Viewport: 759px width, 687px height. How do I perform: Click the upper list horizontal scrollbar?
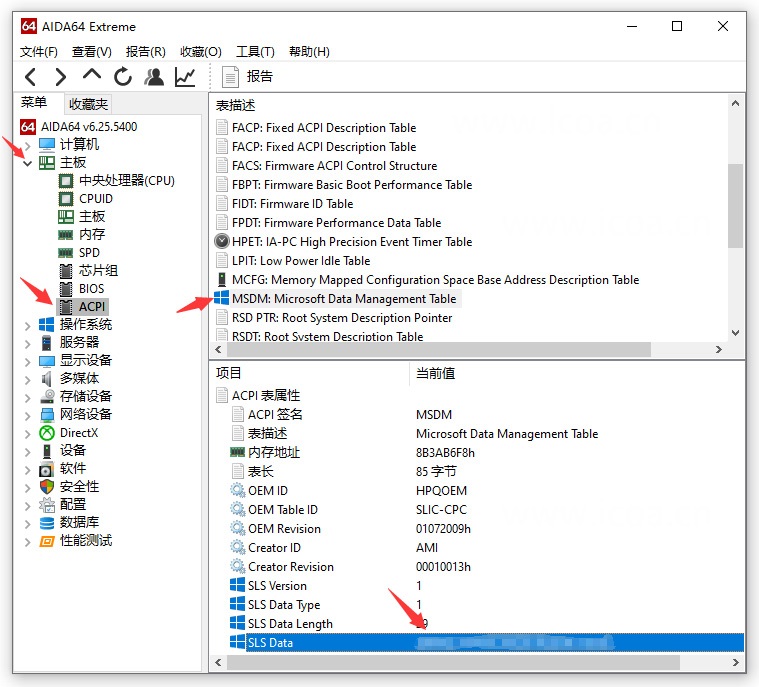[439, 350]
